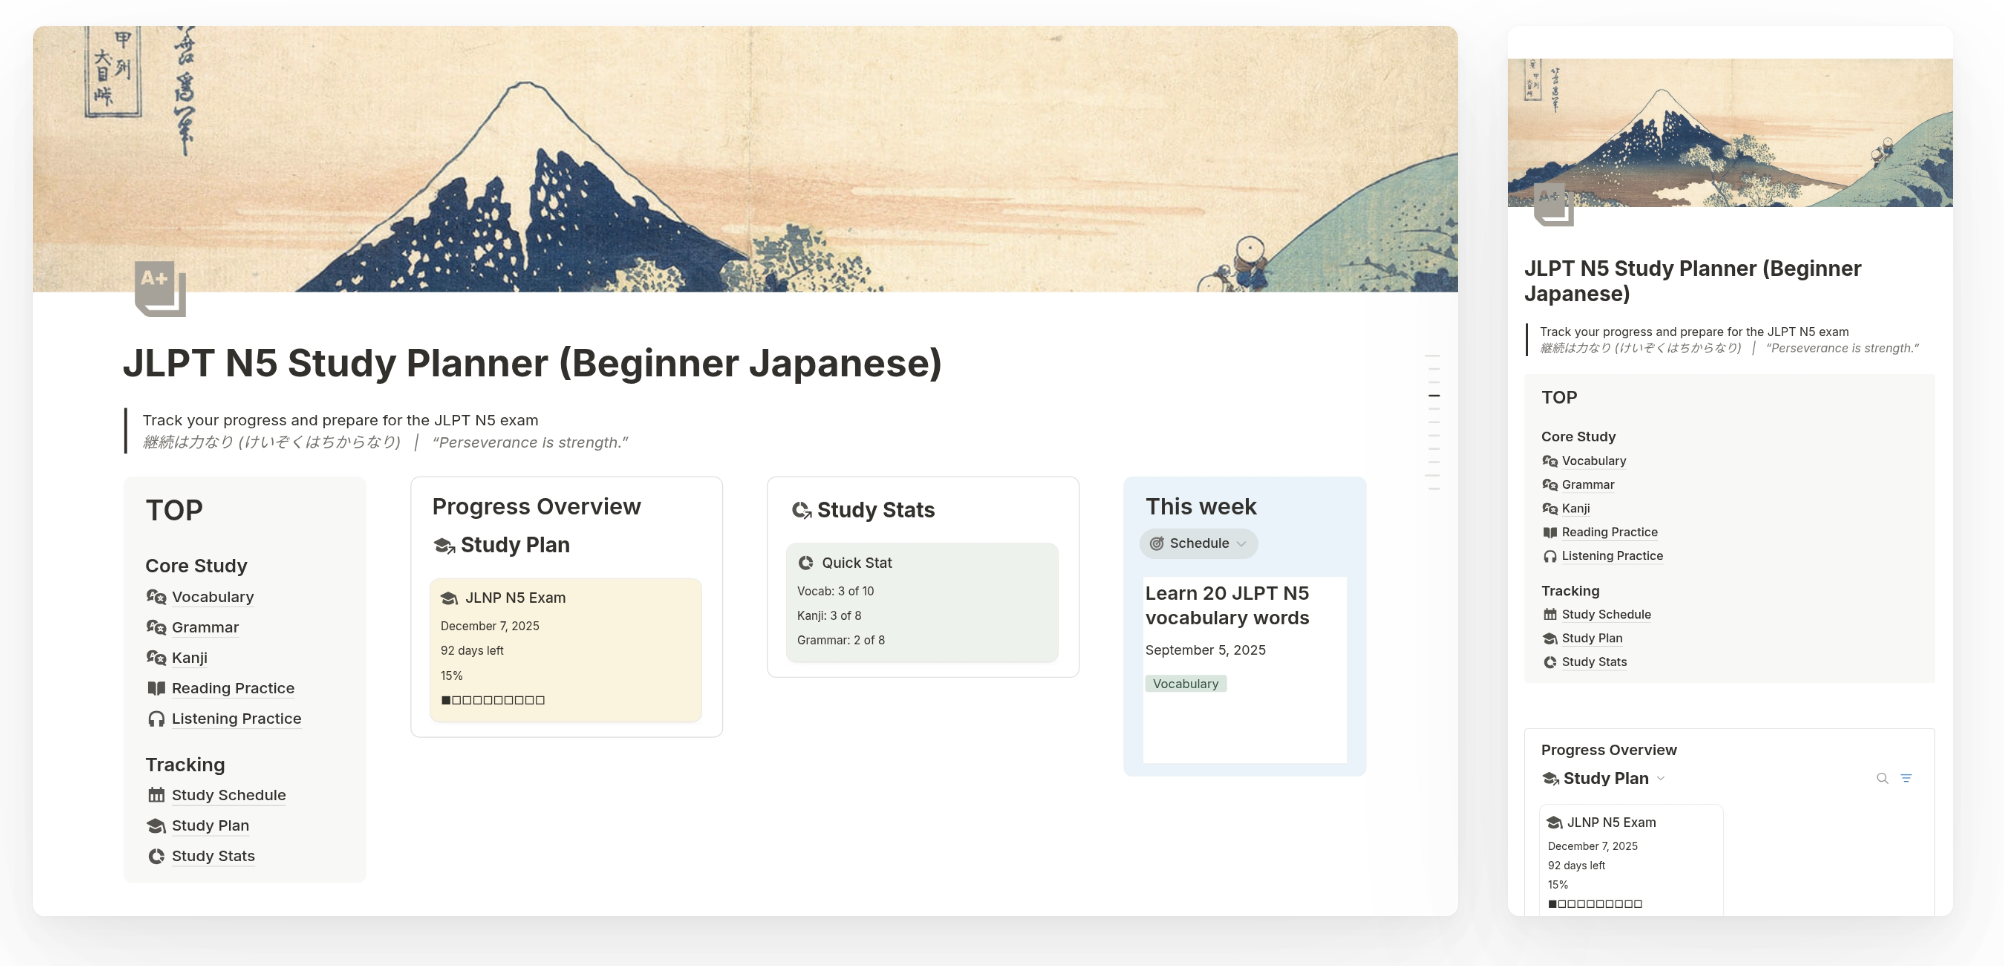
Task: Open the Vocabulary link in the mobile preview
Action: 1594,461
